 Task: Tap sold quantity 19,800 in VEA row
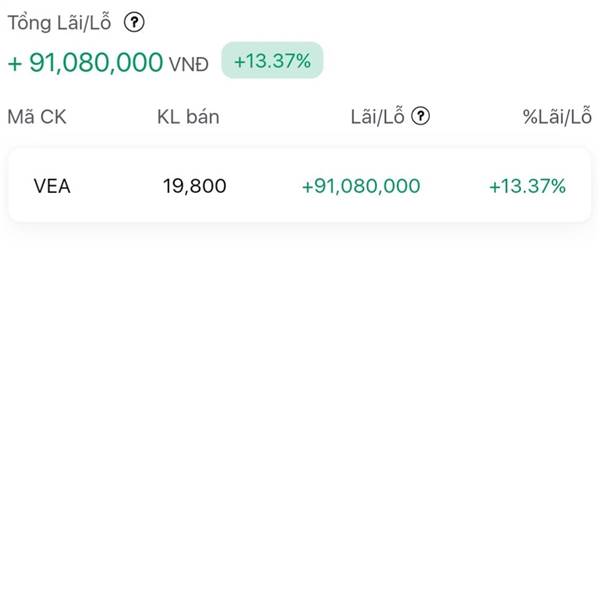(x=195, y=186)
